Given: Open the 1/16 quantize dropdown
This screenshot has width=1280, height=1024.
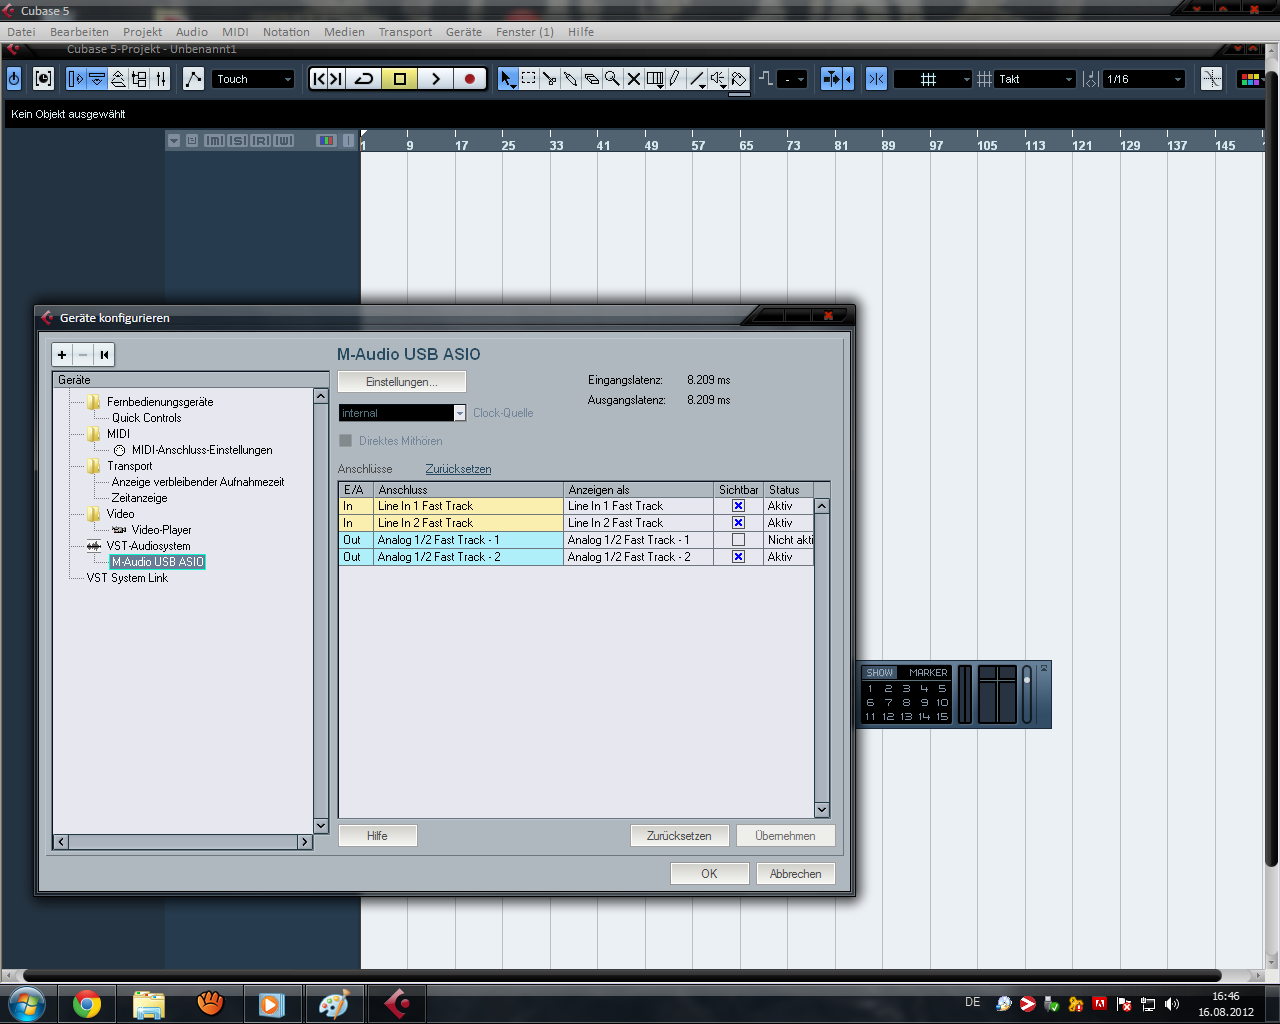Looking at the screenshot, I should [1144, 79].
